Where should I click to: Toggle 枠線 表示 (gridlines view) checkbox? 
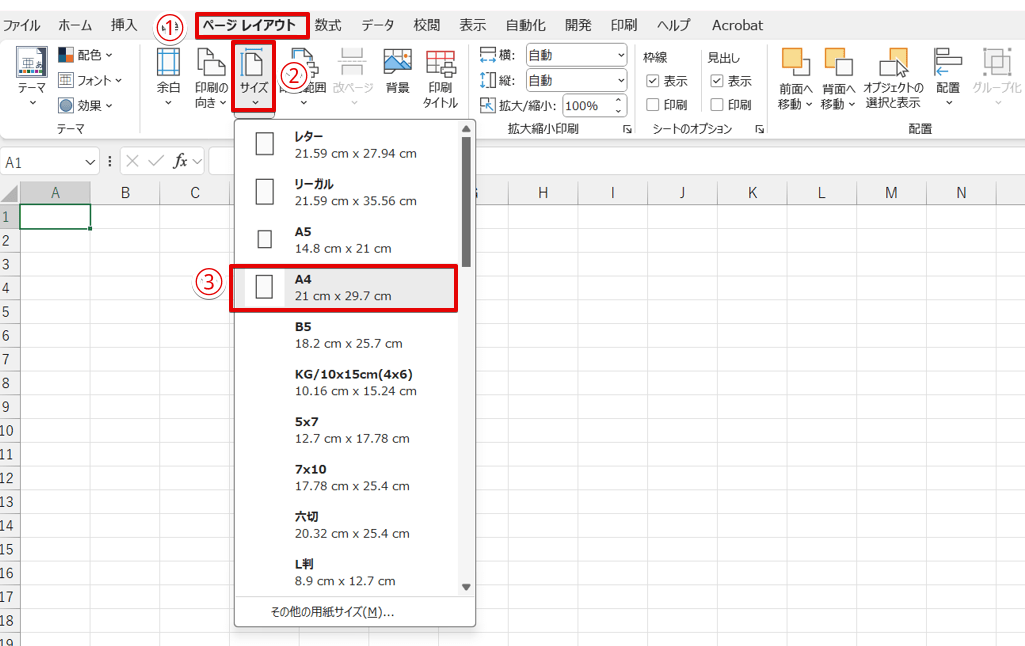tap(653, 81)
